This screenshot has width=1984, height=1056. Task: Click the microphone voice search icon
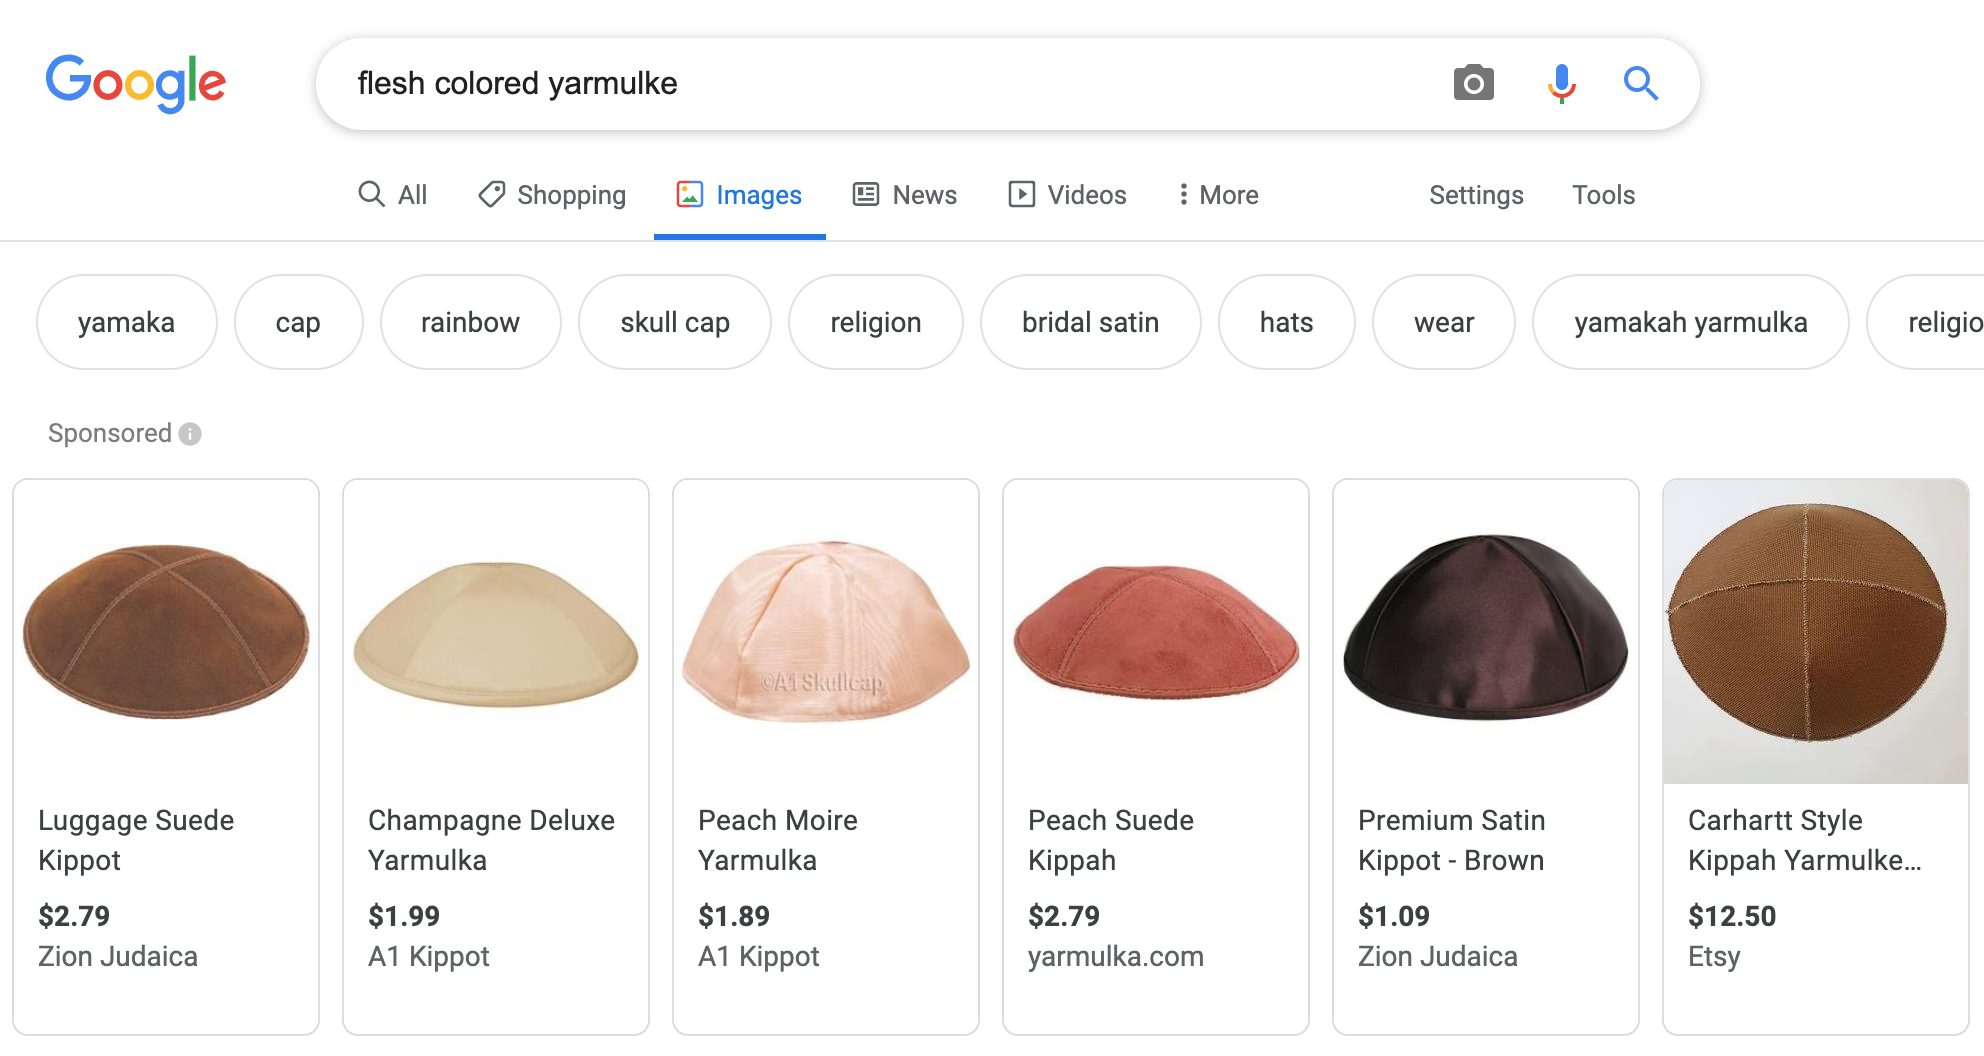pyautogui.click(x=1561, y=83)
